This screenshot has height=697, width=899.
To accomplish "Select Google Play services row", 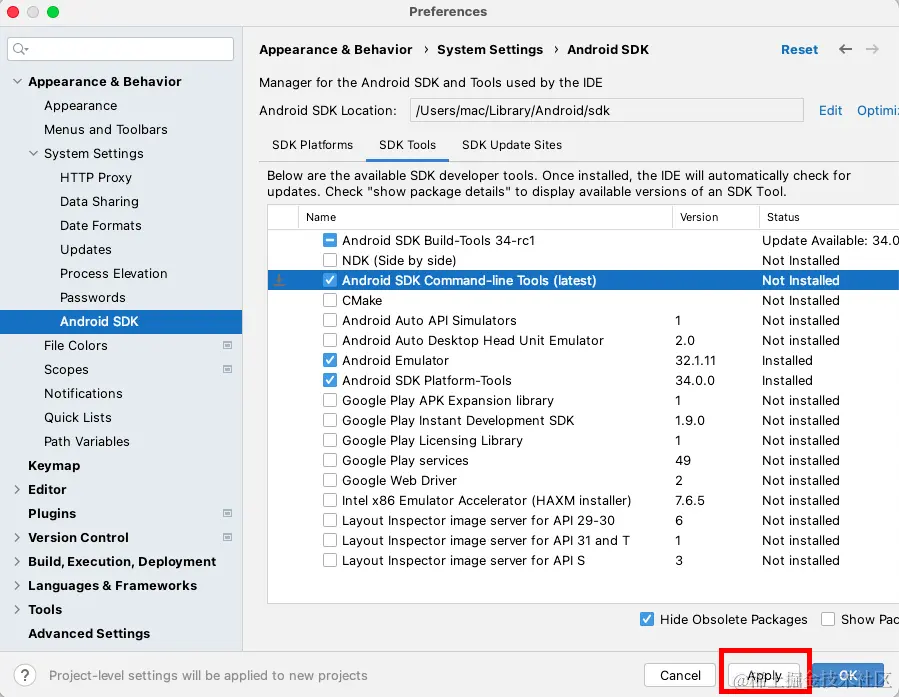I will click(x=405, y=461).
